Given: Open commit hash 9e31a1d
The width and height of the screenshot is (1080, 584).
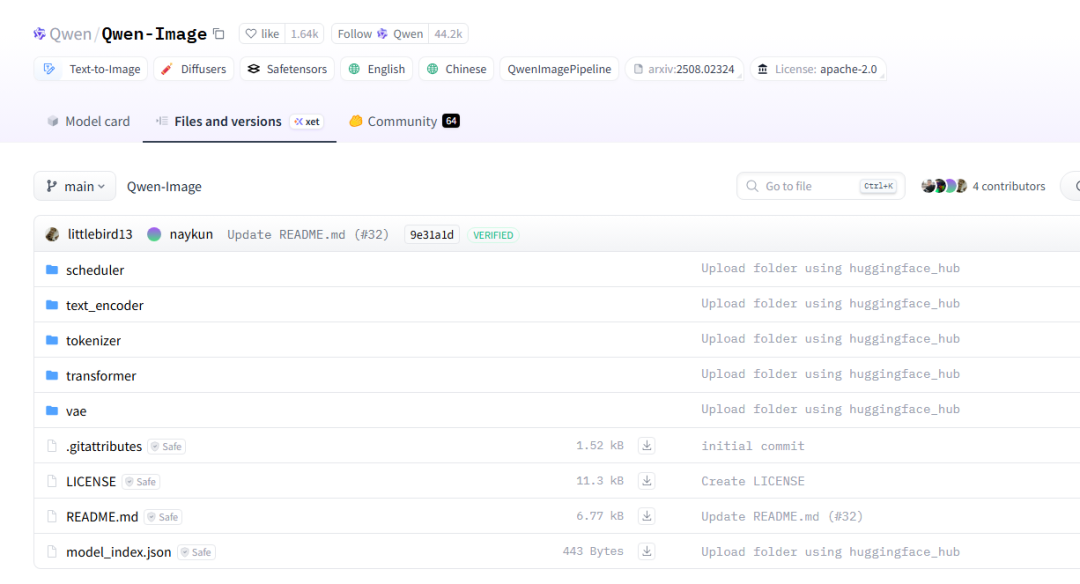Looking at the screenshot, I should click(x=432, y=235).
